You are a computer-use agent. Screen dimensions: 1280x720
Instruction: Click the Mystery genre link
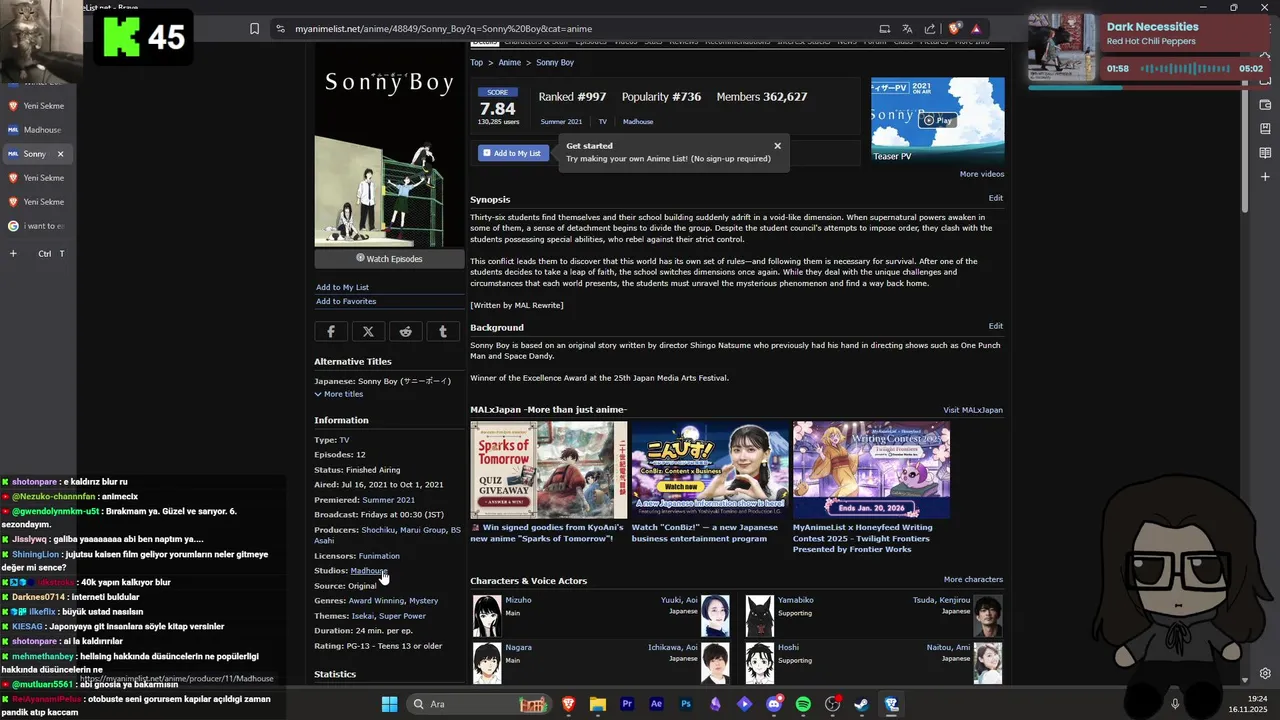coord(424,601)
